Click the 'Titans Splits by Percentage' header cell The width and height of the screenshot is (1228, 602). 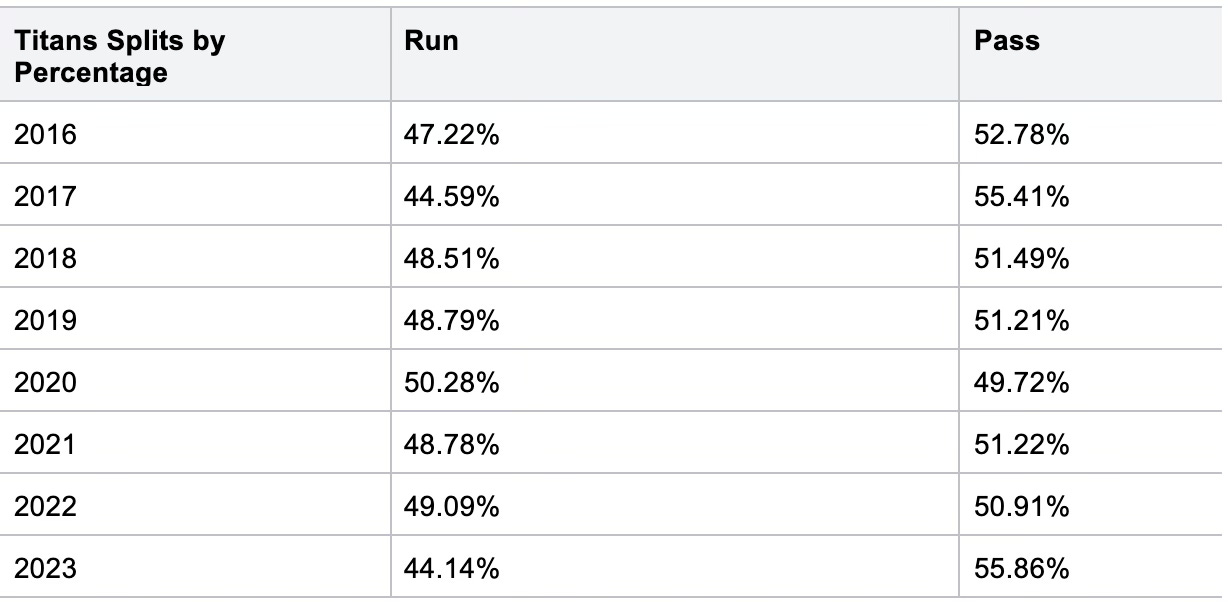(196, 55)
